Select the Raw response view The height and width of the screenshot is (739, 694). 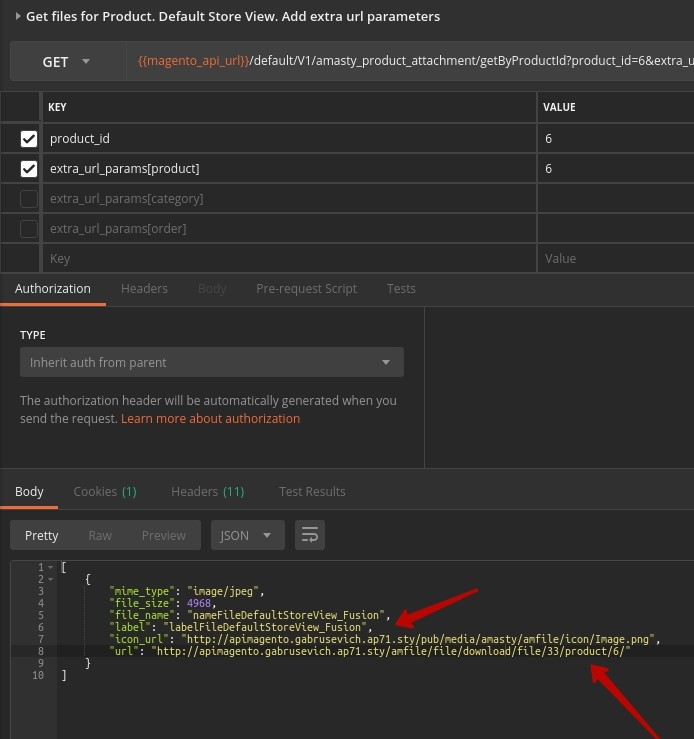[x=100, y=536]
